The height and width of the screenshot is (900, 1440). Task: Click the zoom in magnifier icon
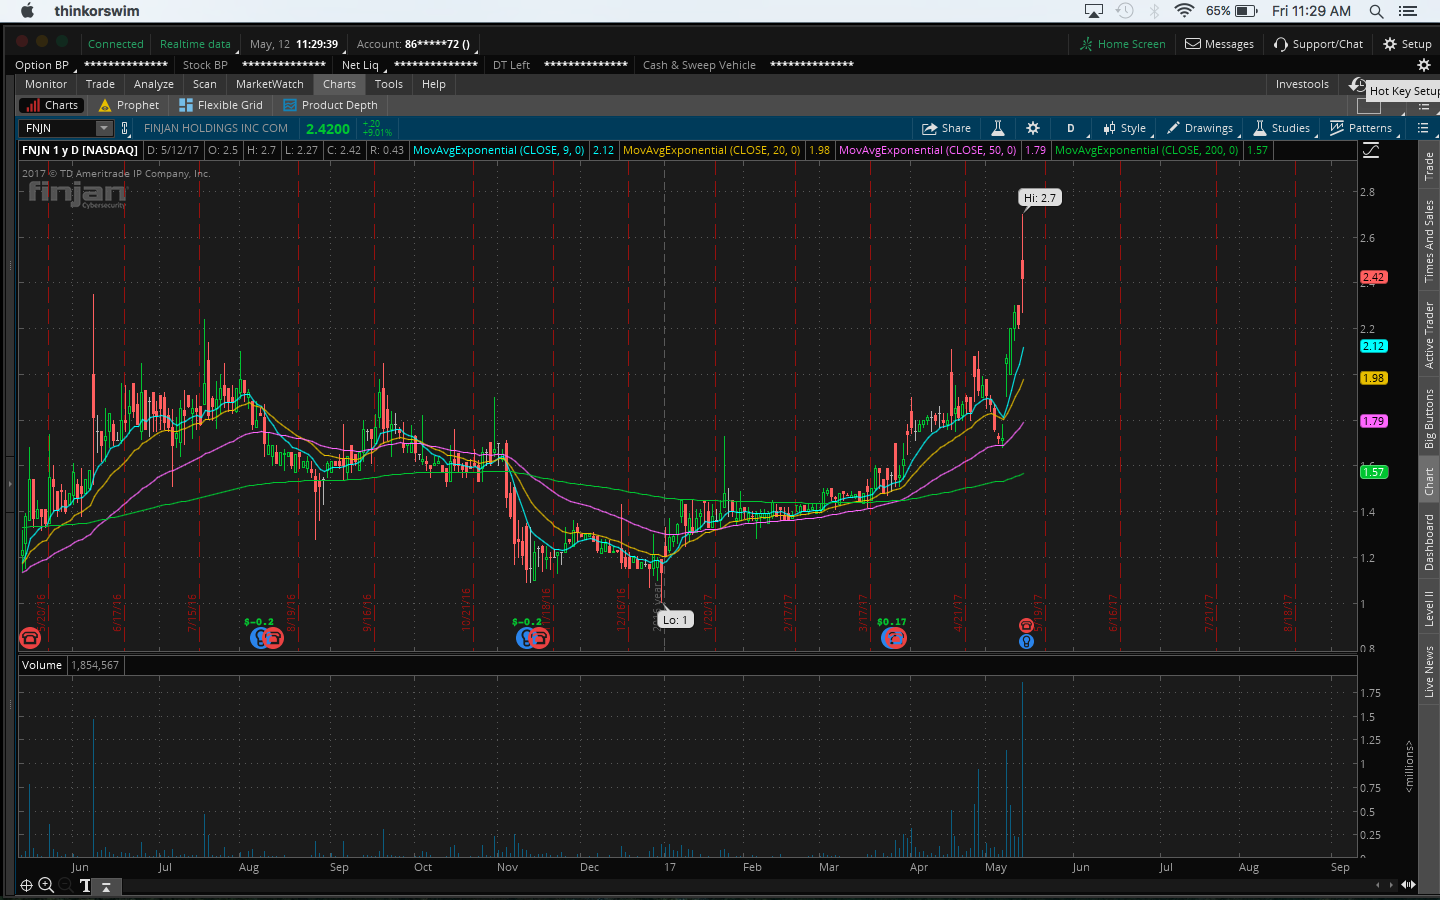(46, 885)
